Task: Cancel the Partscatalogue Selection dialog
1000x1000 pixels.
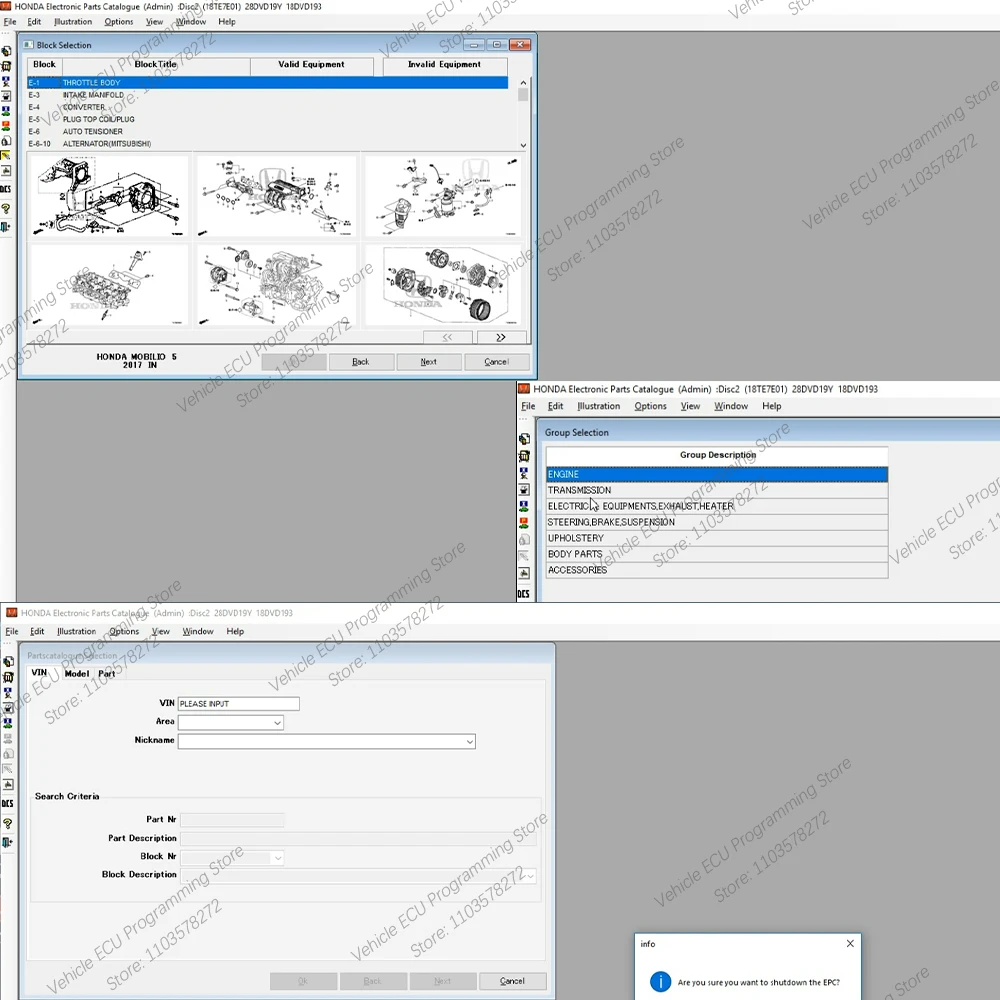Action: 512,981
